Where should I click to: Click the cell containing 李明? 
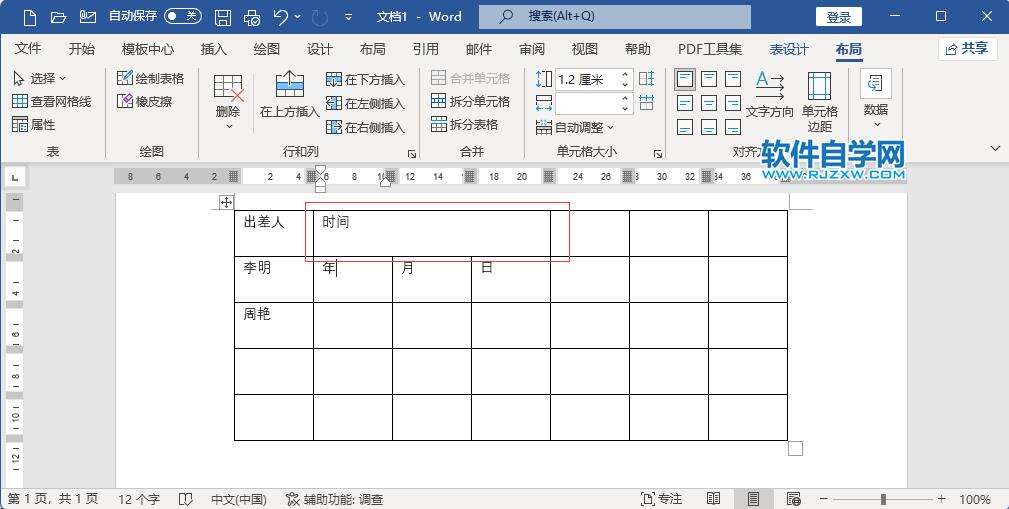coord(273,279)
